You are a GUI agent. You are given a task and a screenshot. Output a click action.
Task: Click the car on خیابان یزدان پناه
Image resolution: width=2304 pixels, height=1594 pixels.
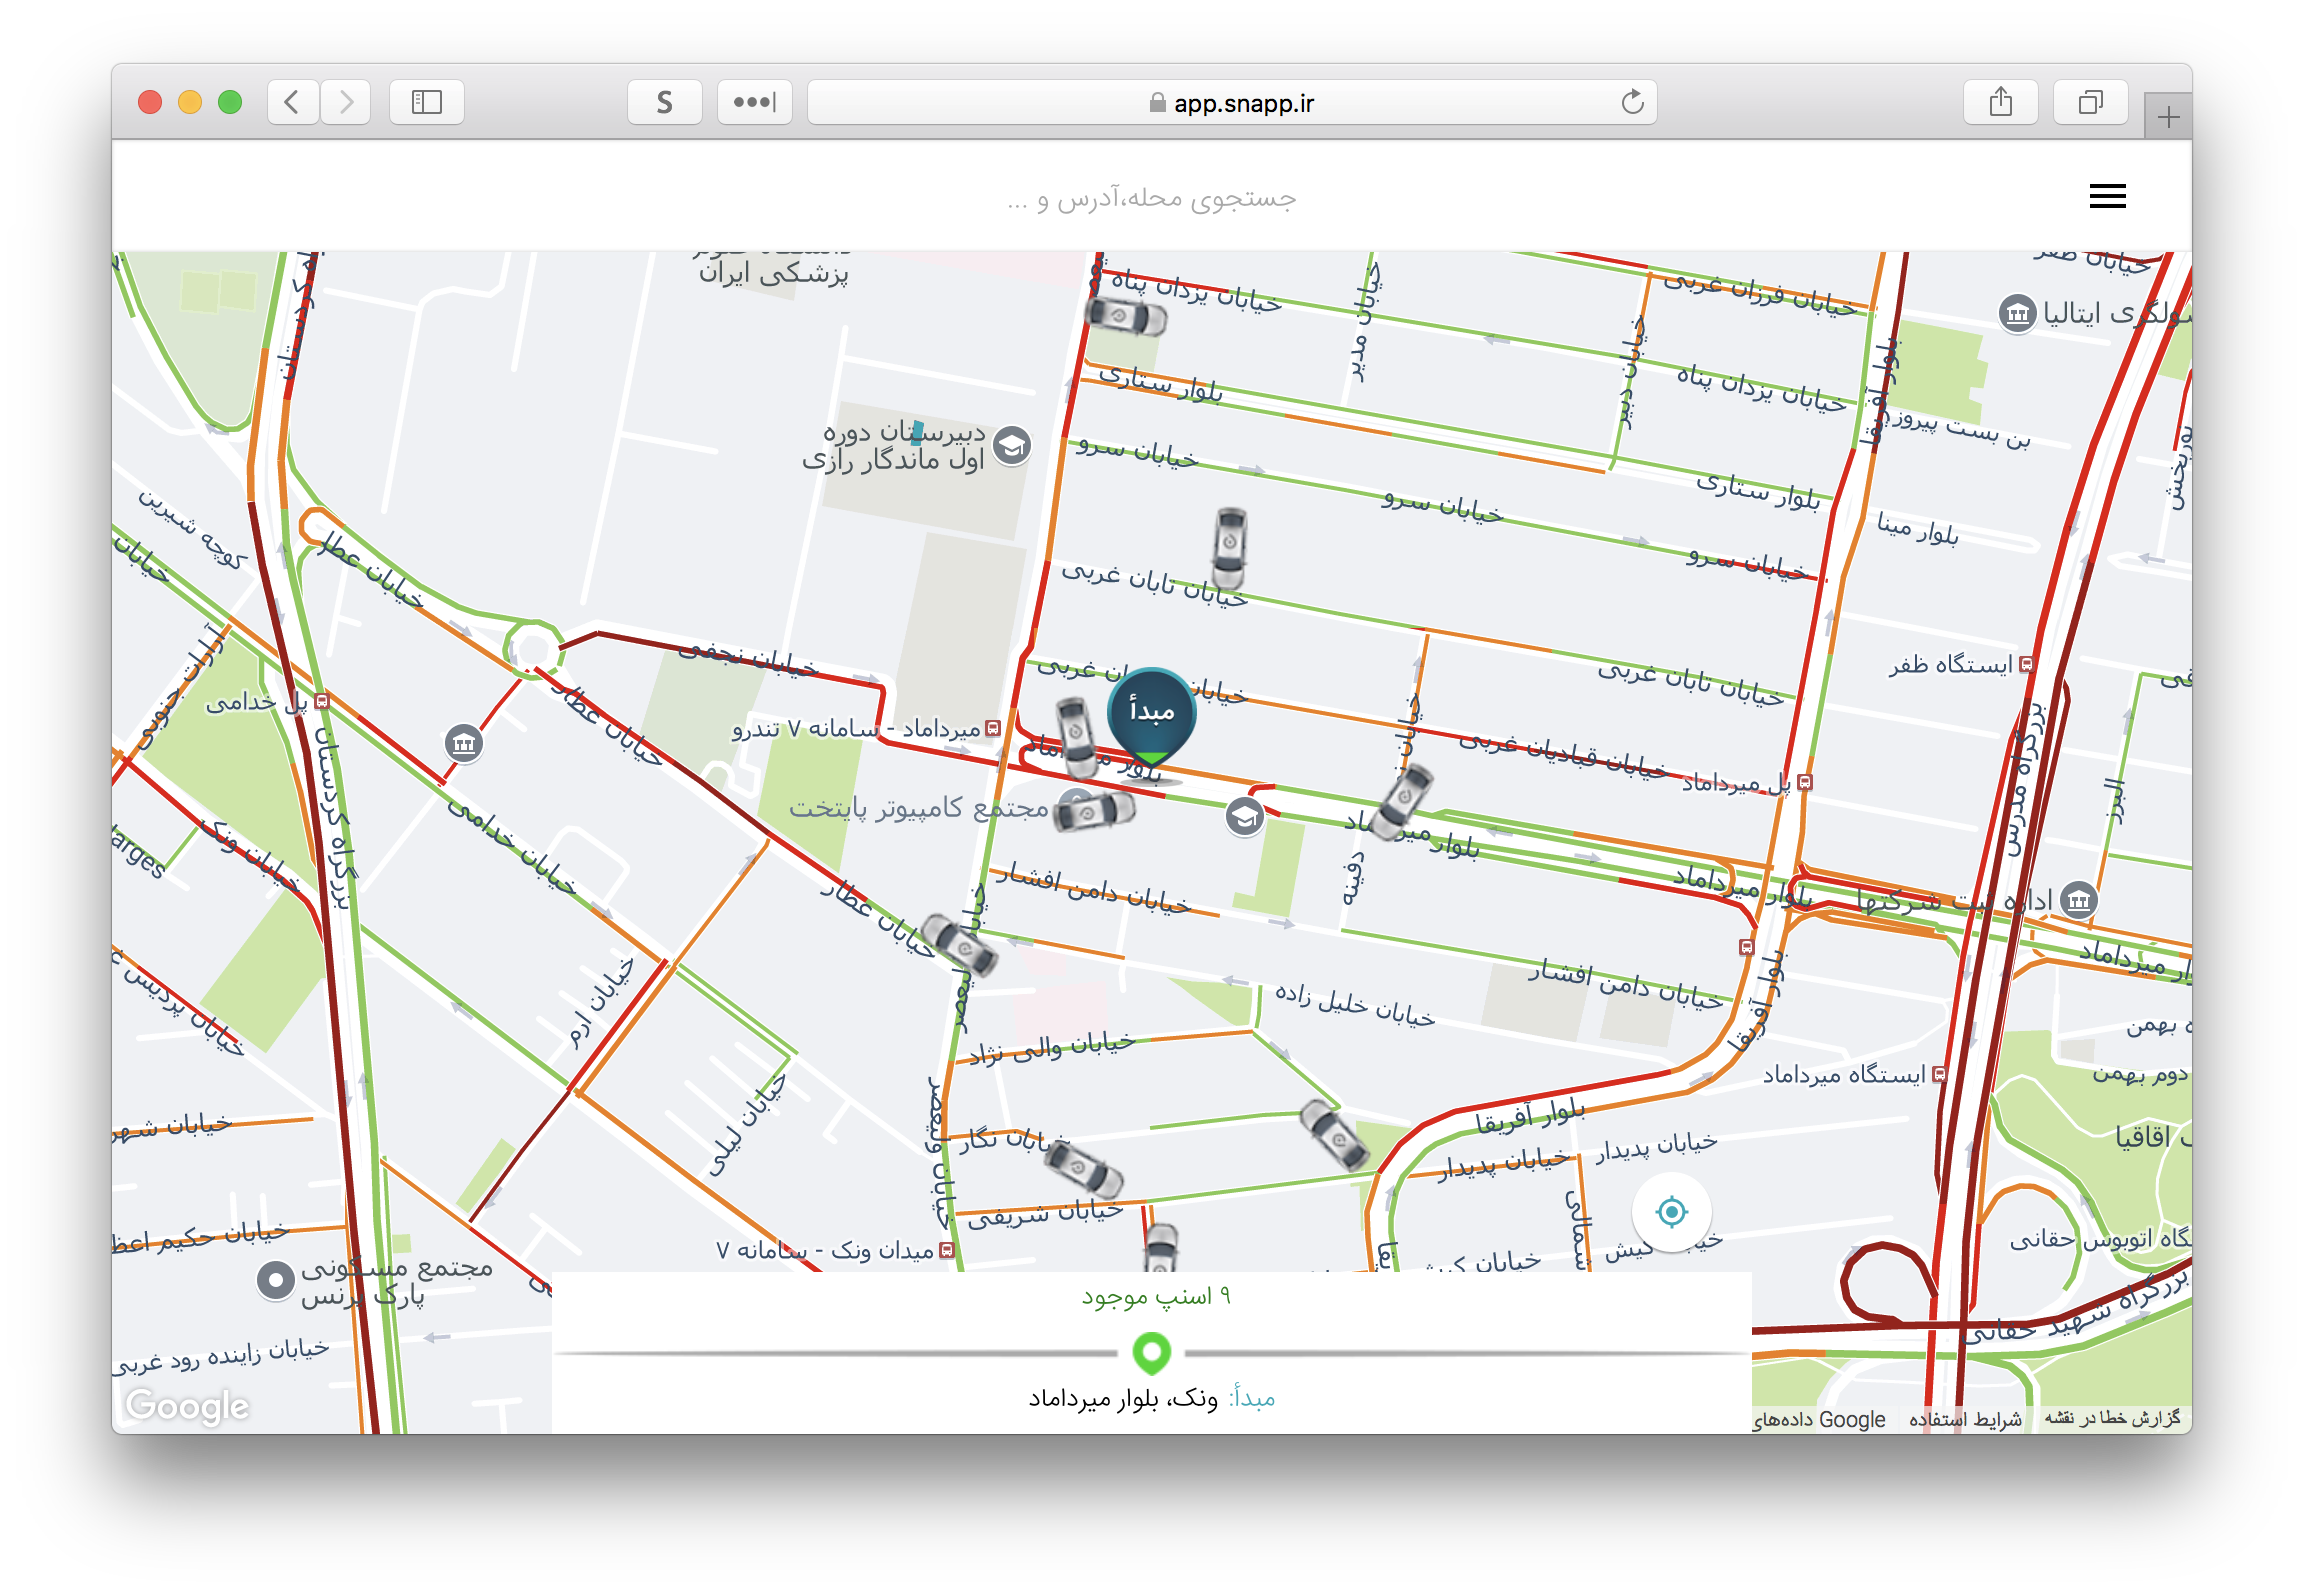click(x=1126, y=317)
